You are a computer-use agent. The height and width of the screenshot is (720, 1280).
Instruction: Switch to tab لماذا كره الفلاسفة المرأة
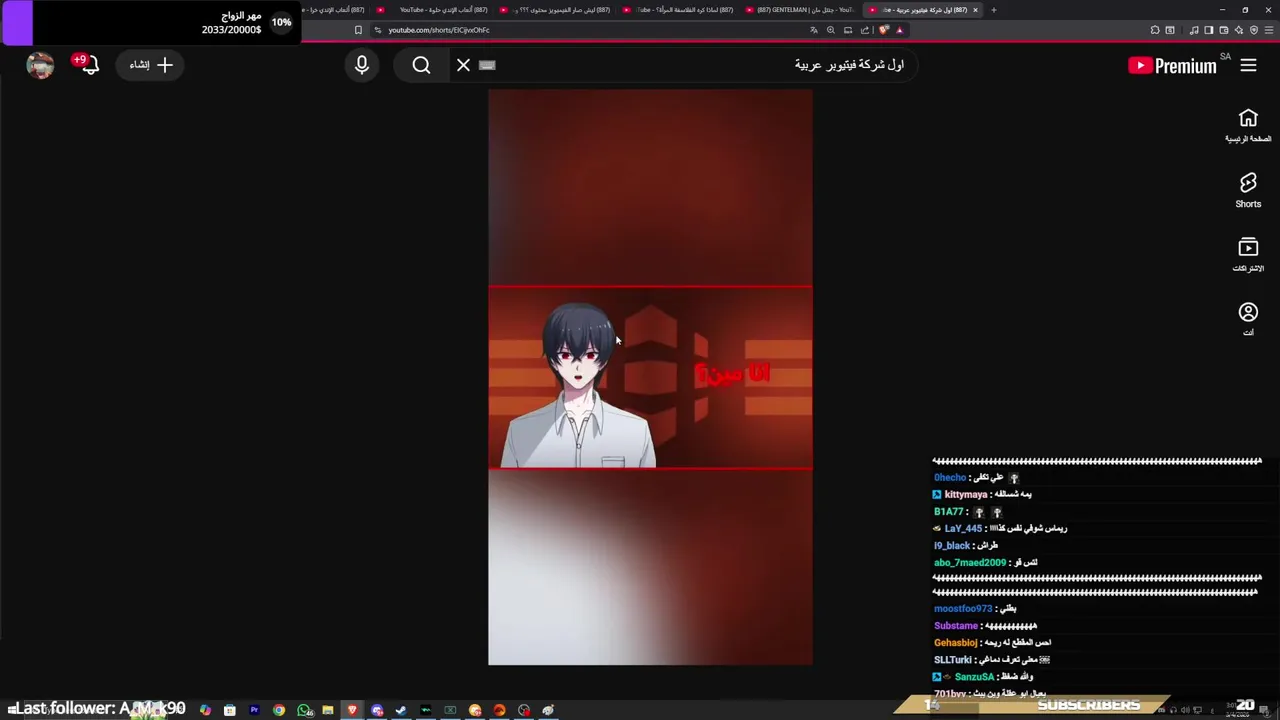click(x=680, y=10)
